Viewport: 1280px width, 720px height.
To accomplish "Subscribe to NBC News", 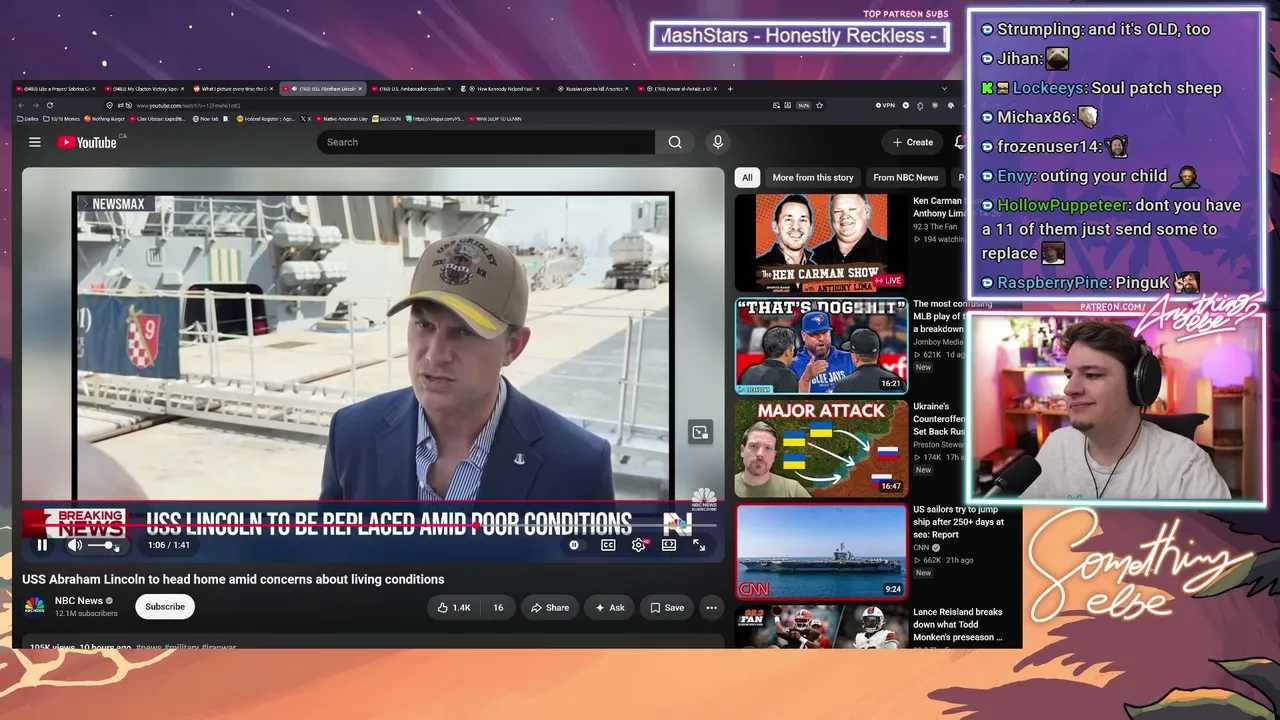I will pos(165,607).
